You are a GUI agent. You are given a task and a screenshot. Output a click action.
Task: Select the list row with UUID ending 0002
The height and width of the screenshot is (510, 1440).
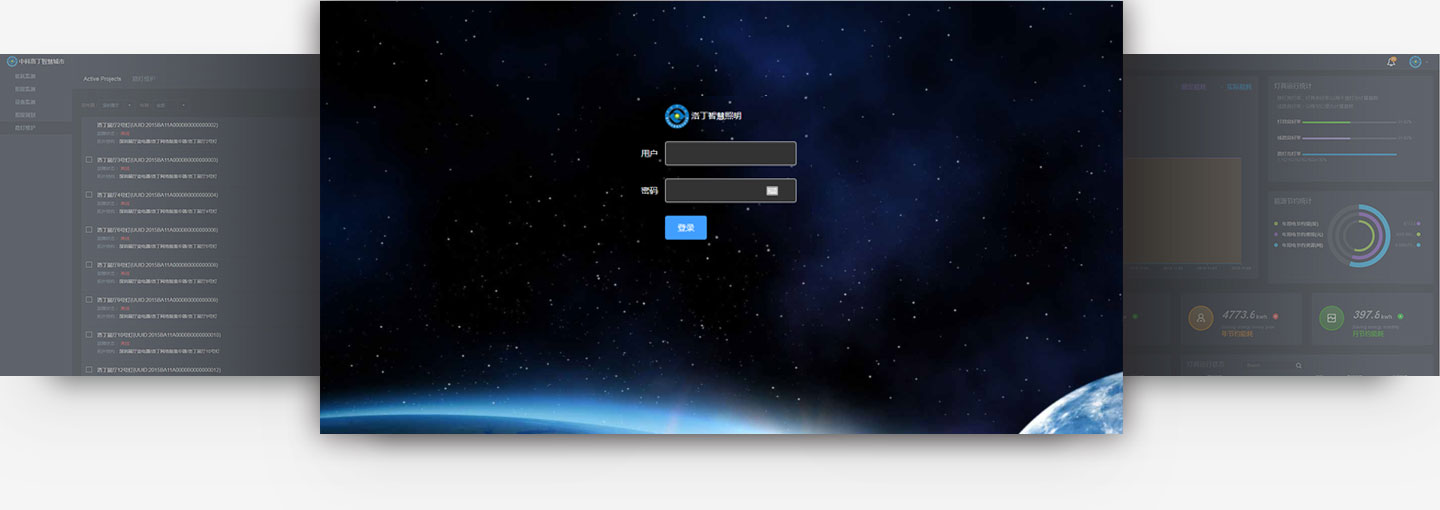200,135
